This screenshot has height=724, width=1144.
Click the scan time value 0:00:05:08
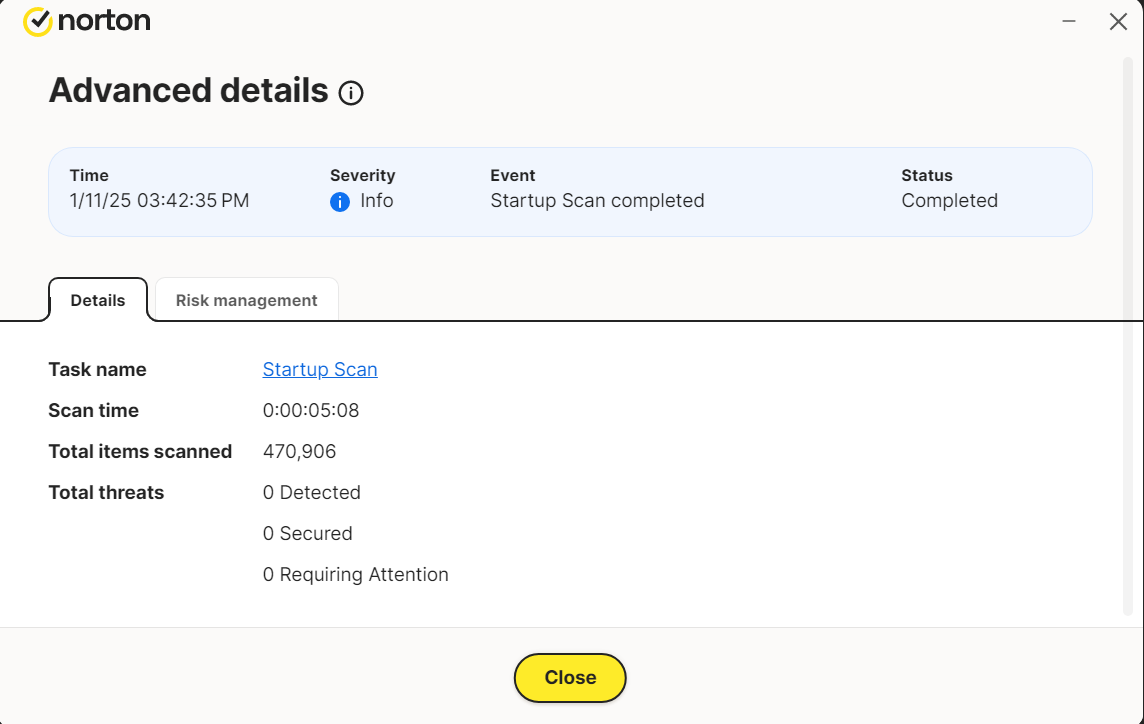click(311, 410)
